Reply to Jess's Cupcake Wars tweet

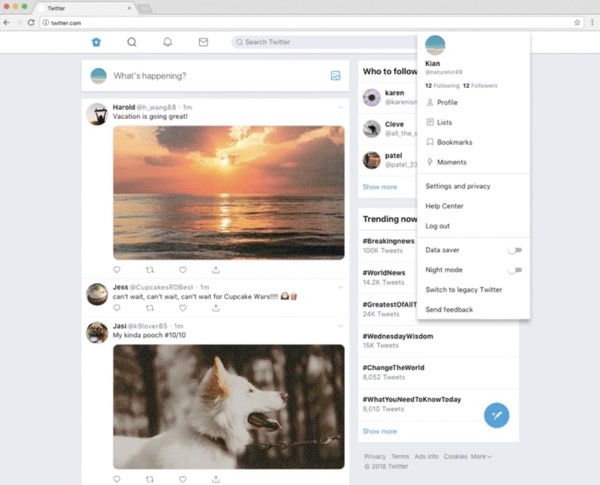pos(117,308)
